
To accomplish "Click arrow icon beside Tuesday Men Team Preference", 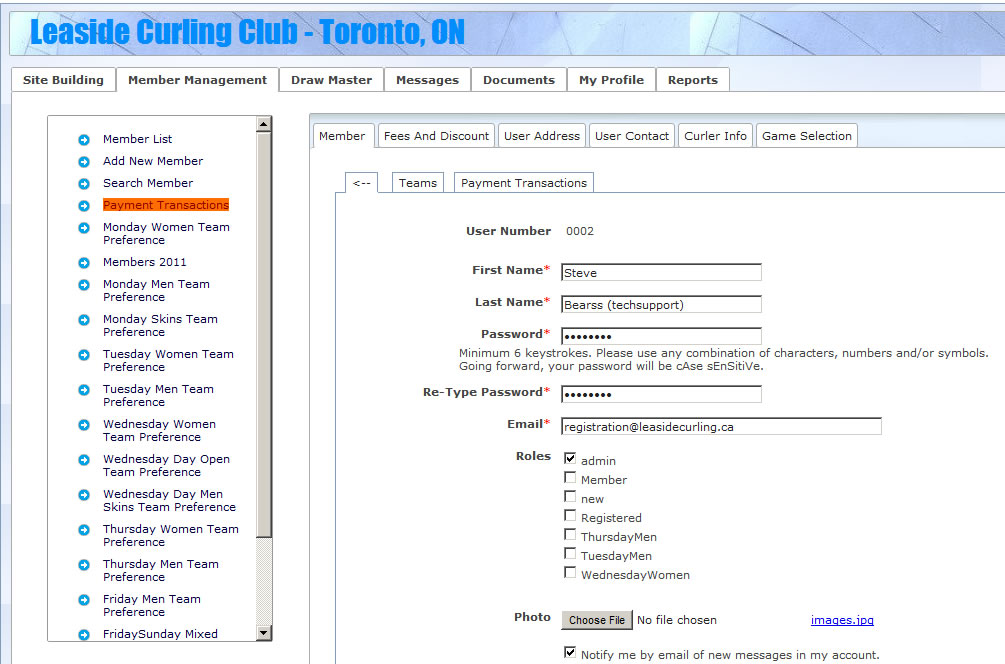I will click(84, 390).
